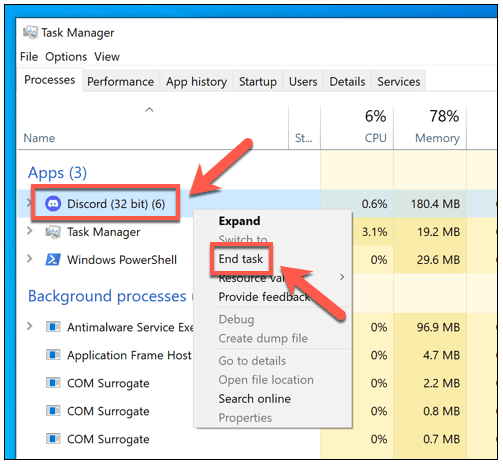Select the Windows PowerShell process row
Screen dimensions: 503x464
[x=122, y=260]
